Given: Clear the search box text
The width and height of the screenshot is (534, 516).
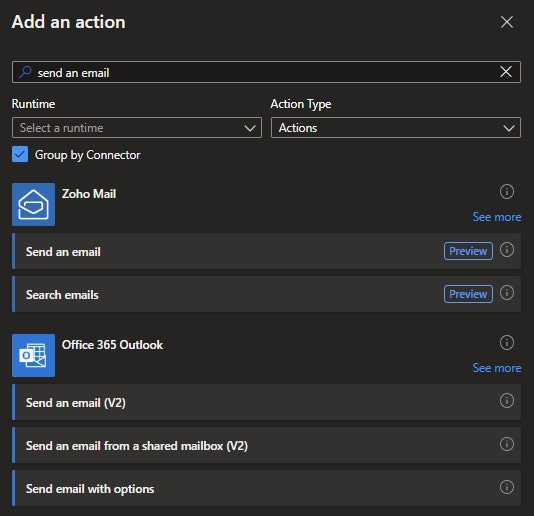Looking at the screenshot, I should pos(506,72).
